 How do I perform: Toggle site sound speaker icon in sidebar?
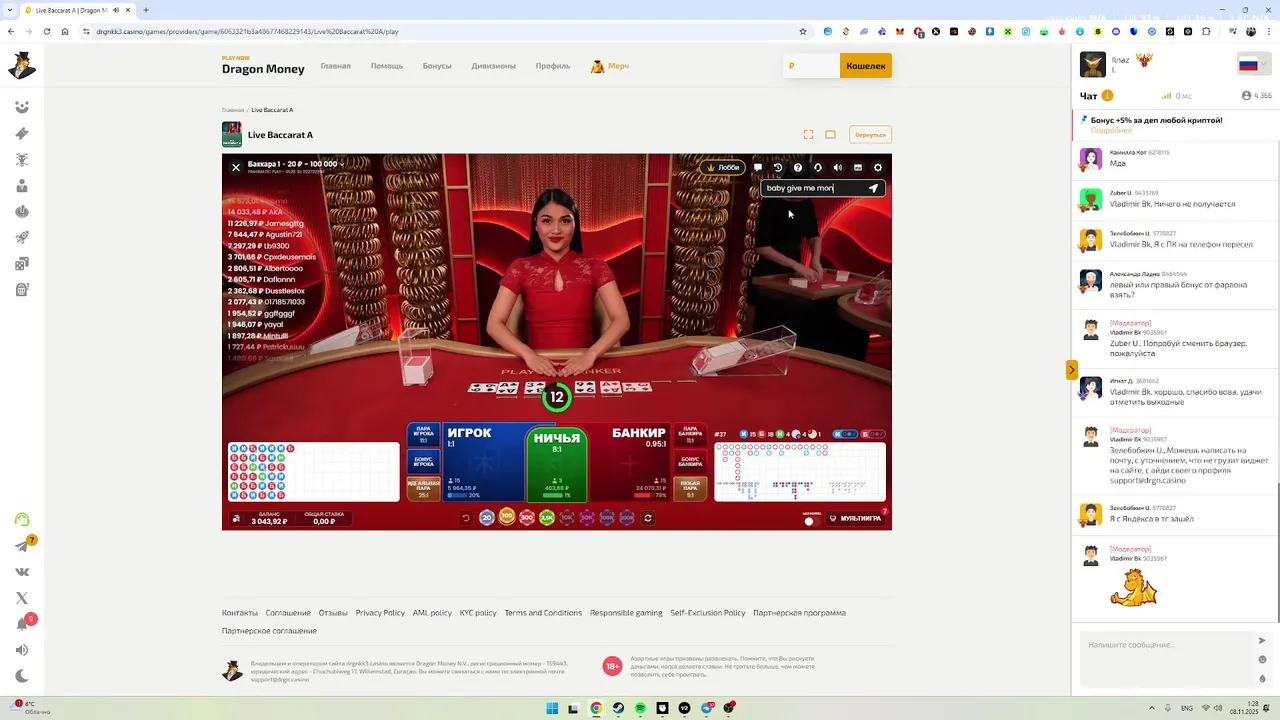point(22,650)
